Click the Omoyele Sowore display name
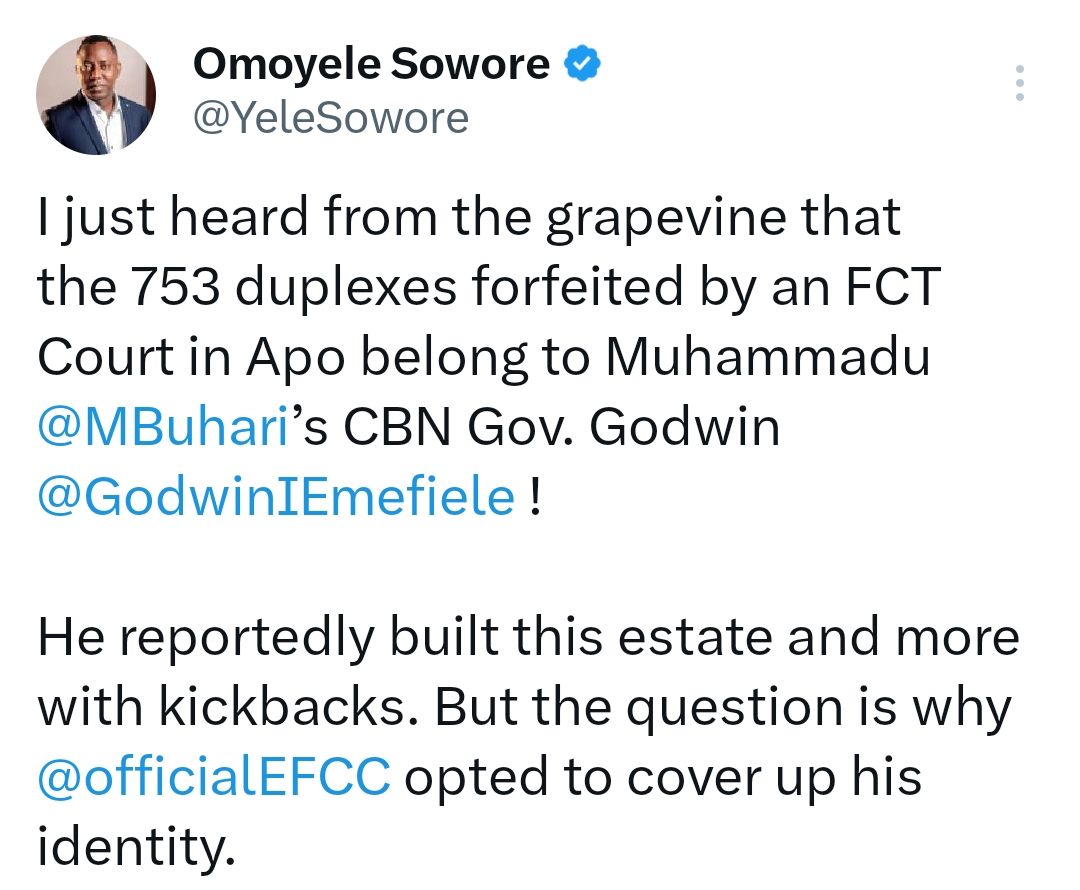Image resolution: width=1080 pixels, height=890 pixels. [x=371, y=64]
